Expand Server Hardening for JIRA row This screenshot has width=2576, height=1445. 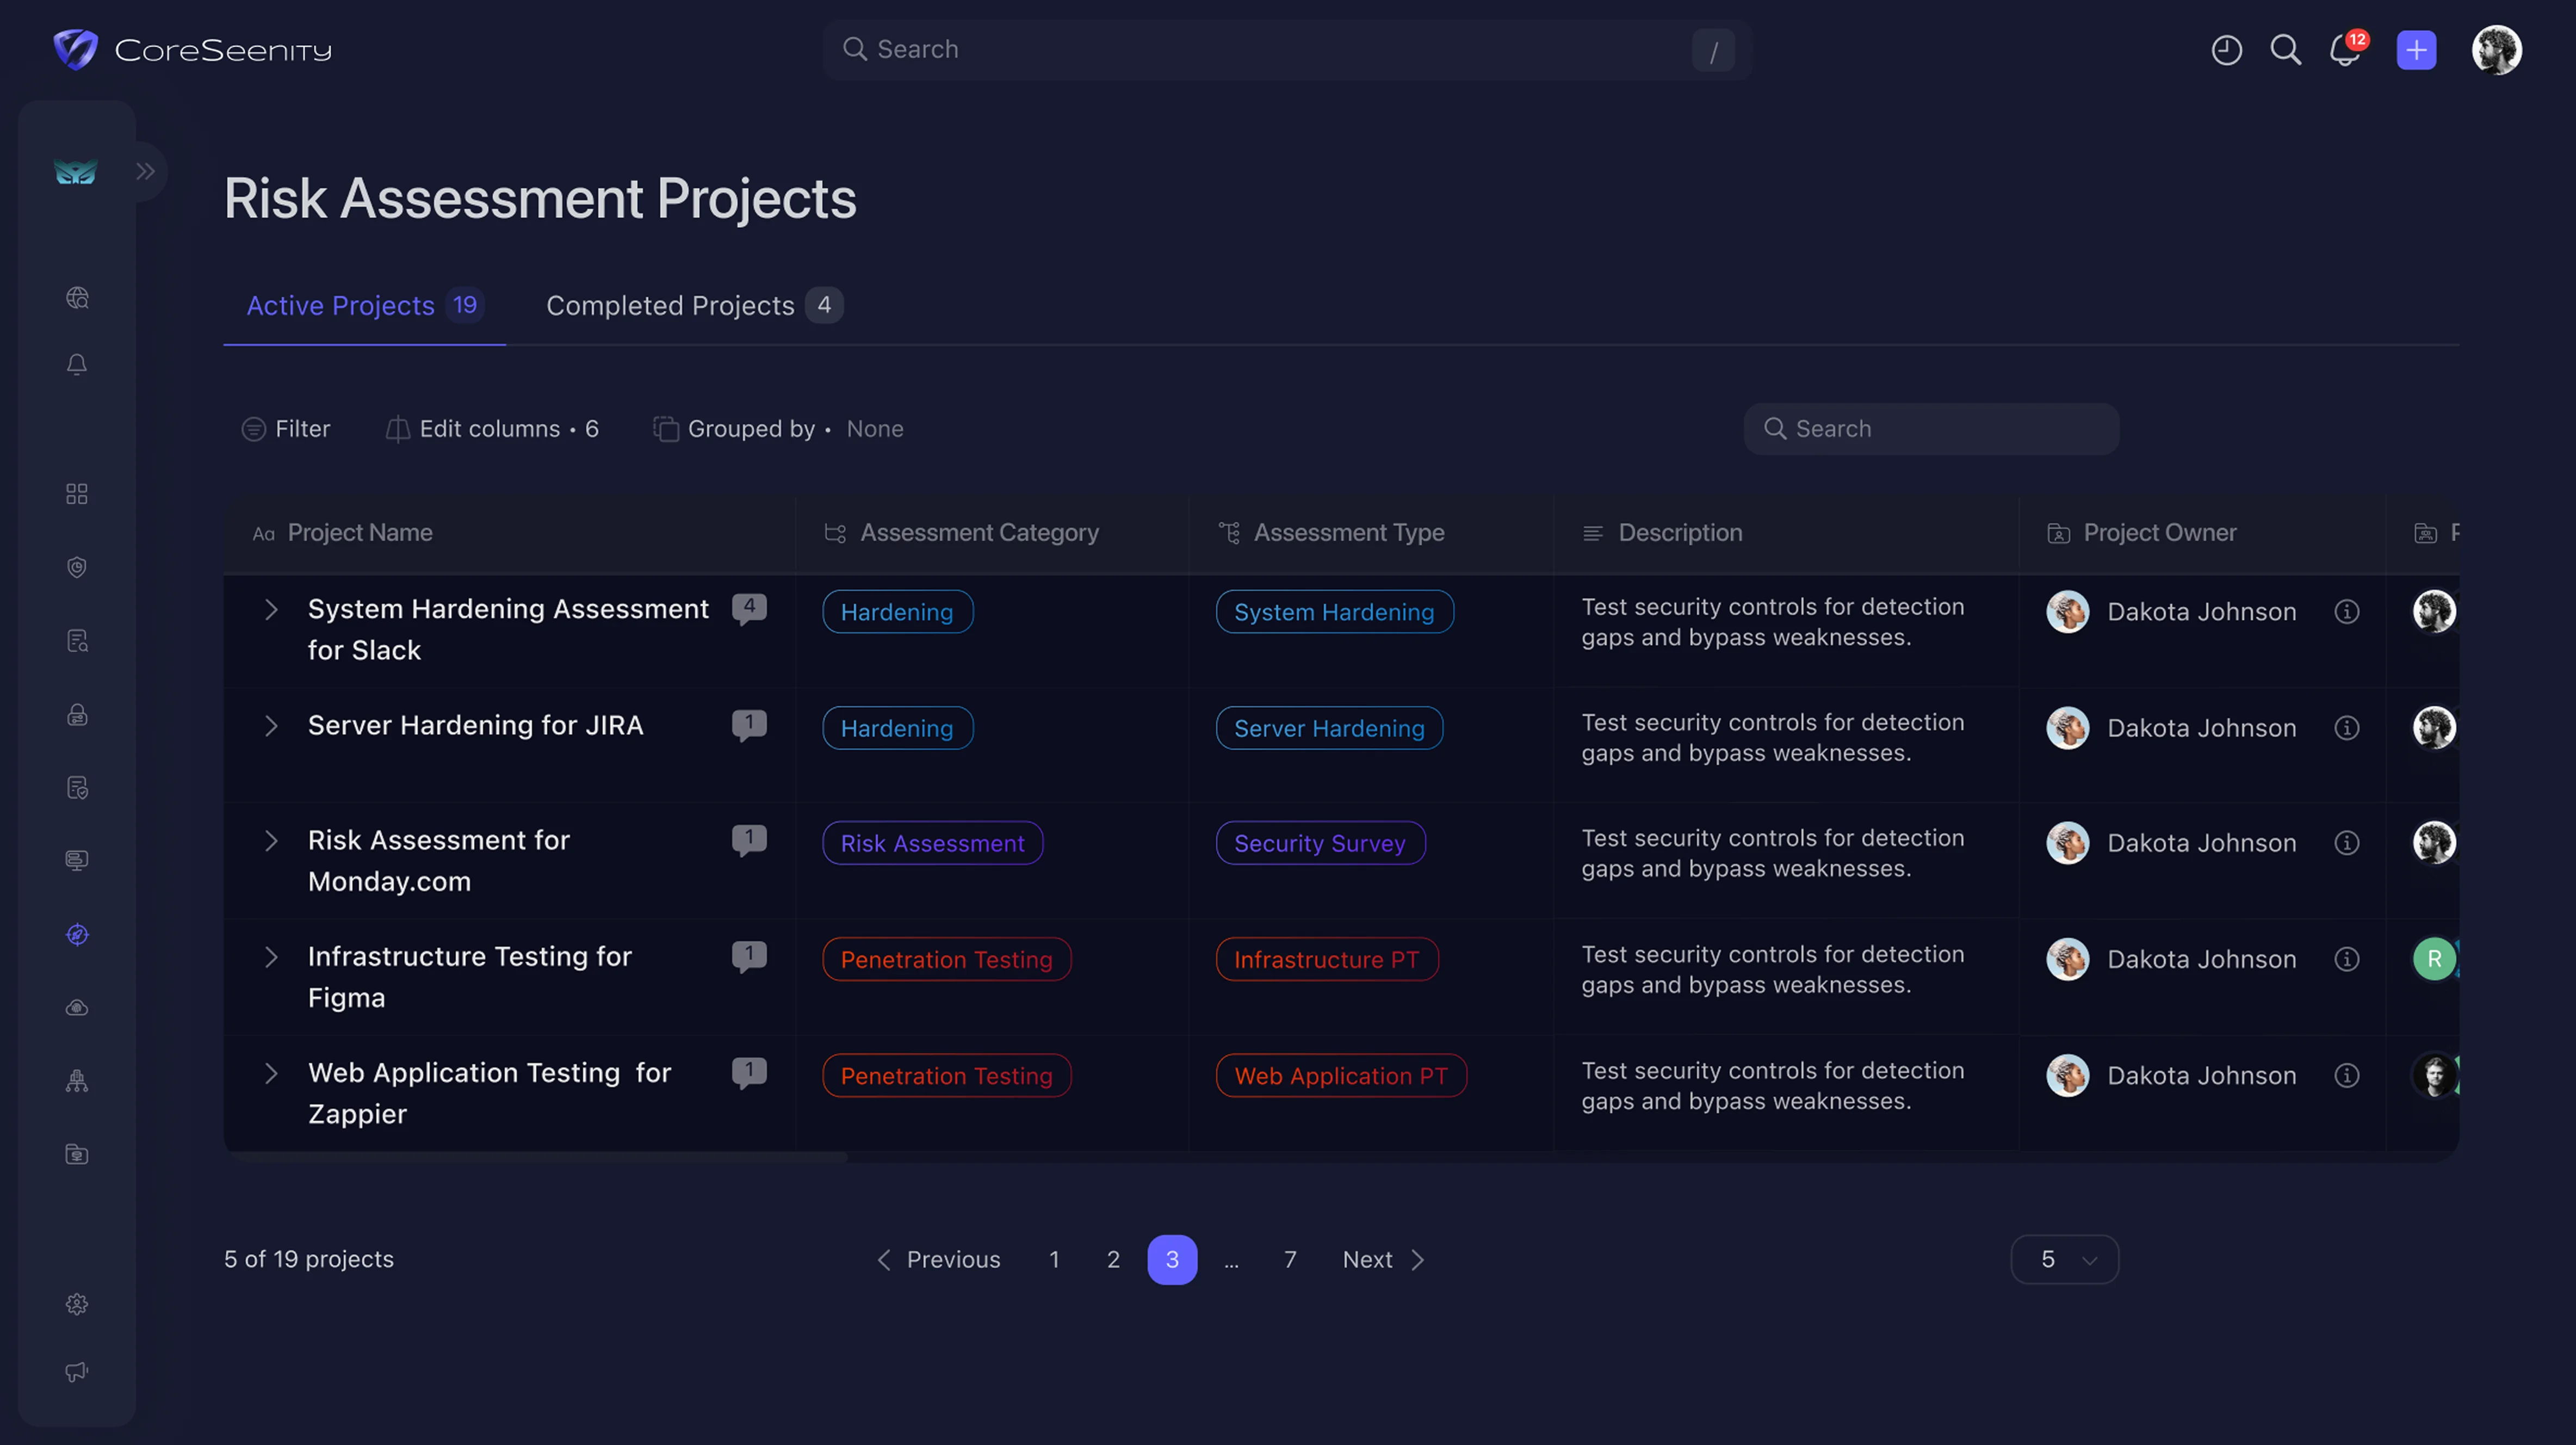coord(271,726)
